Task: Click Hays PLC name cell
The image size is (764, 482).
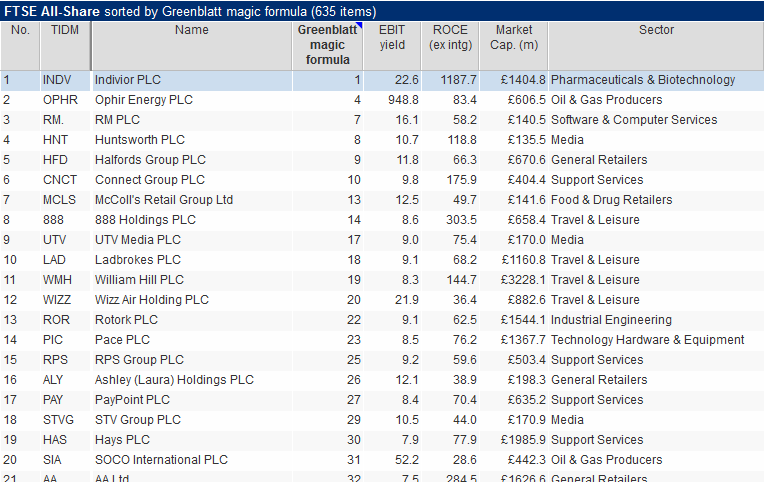Action: point(122,440)
